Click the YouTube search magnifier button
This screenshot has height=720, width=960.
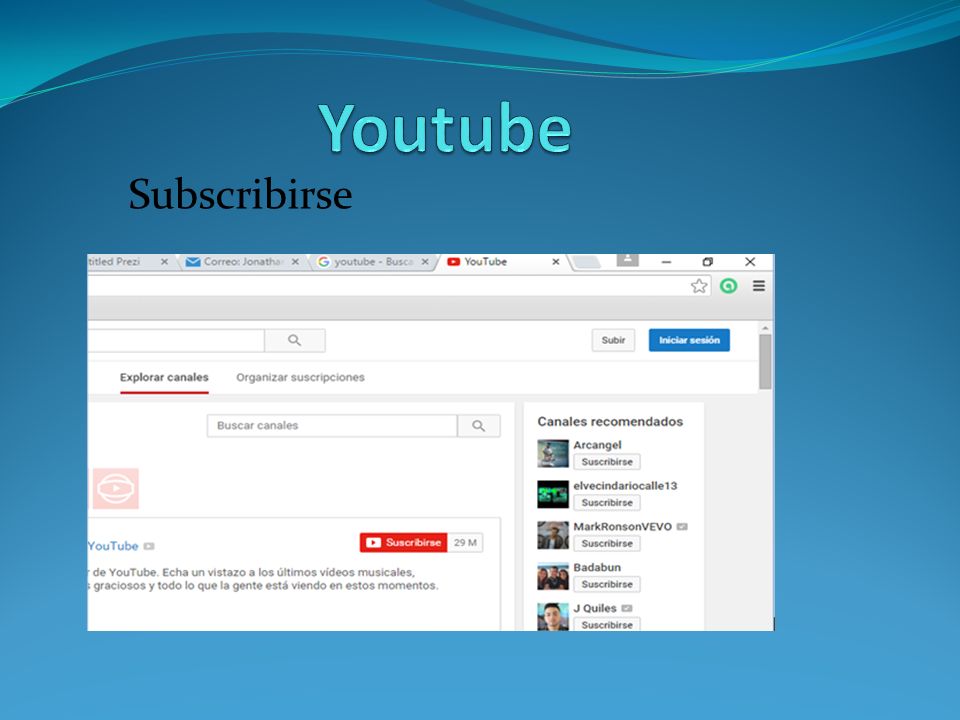pyautogui.click(x=294, y=340)
